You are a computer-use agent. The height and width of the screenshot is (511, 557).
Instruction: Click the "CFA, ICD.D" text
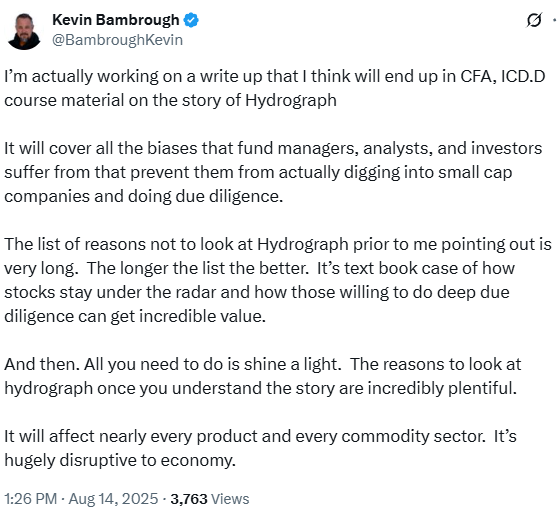pos(503,76)
